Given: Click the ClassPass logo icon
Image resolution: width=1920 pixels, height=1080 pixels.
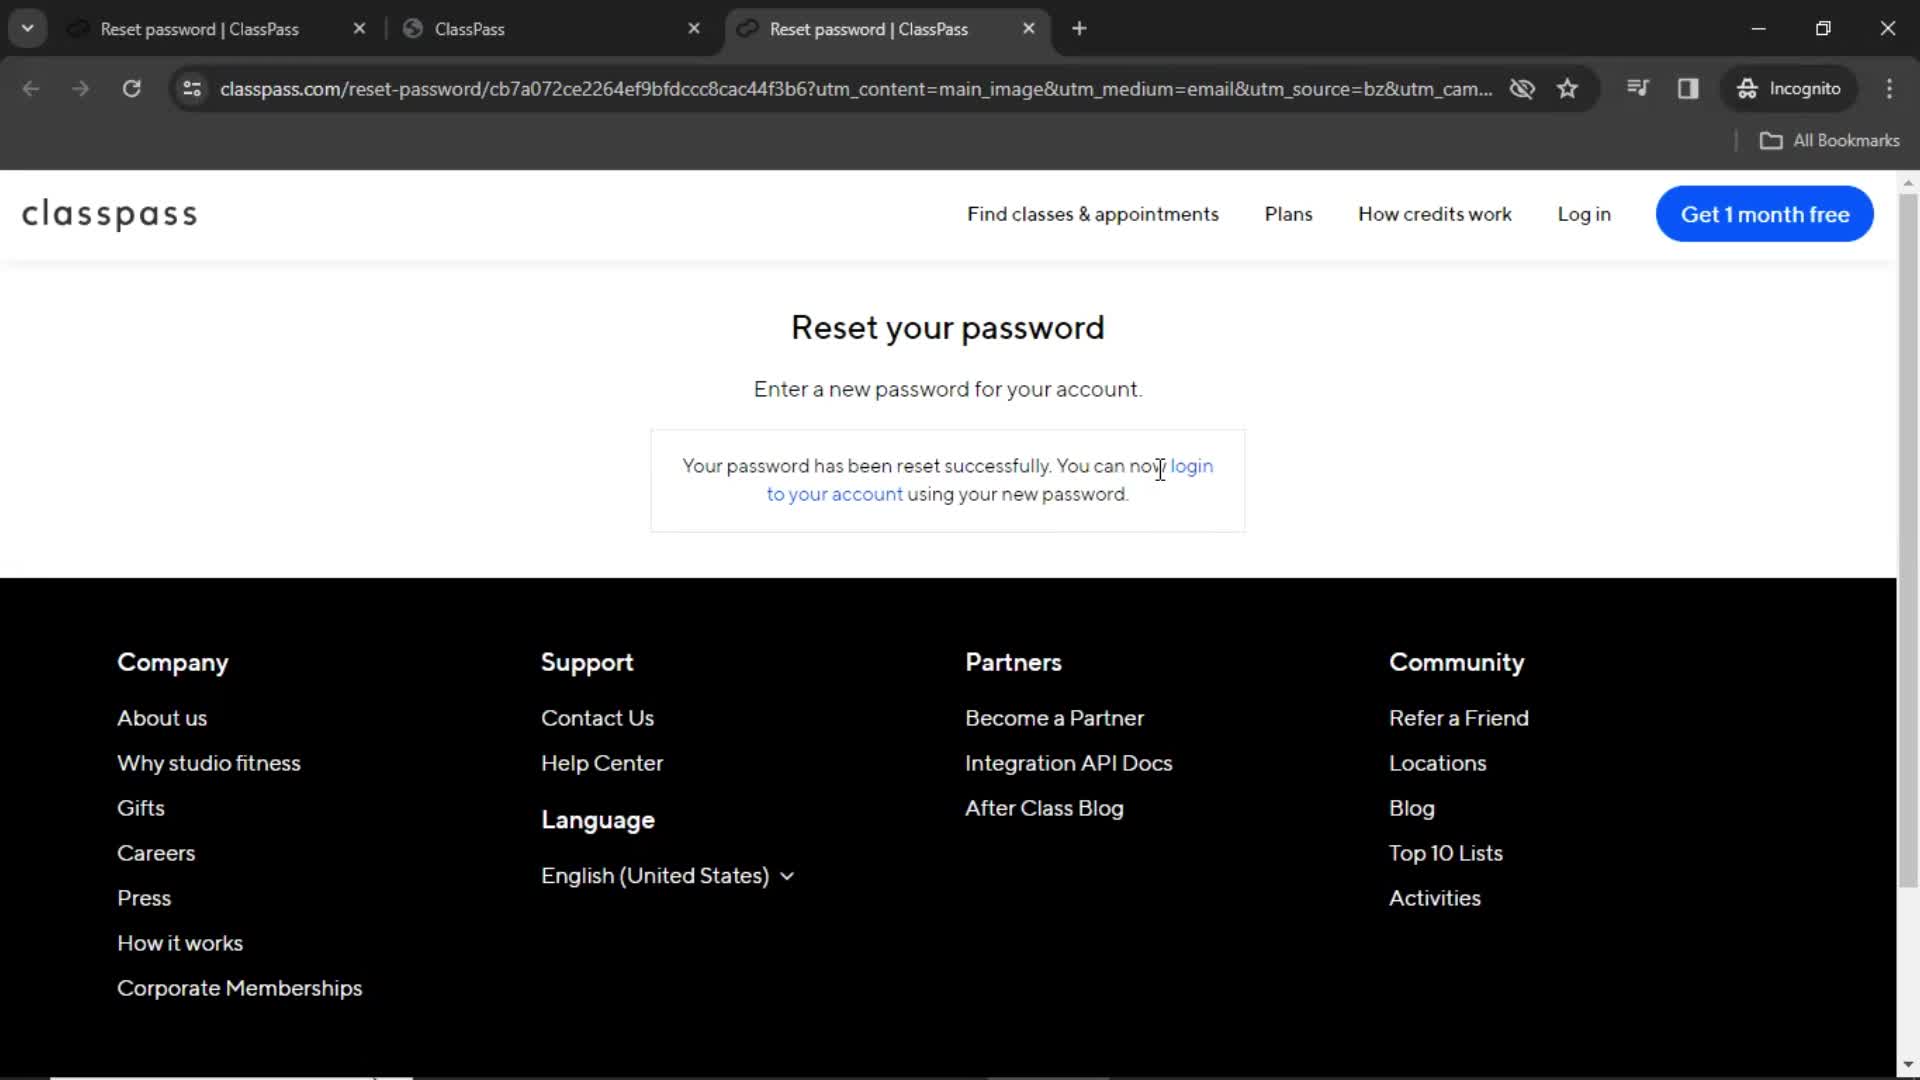Looking at the screenshot, I should click(x=109, y=214).
